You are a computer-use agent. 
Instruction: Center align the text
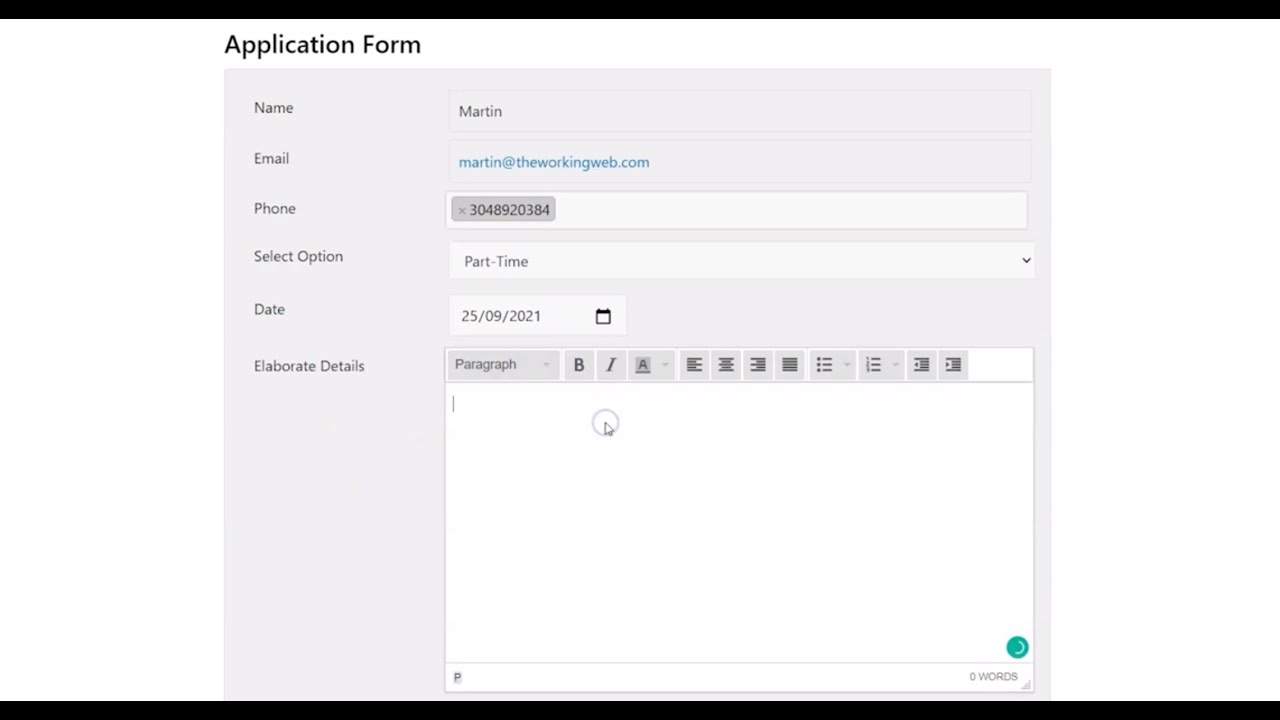point(726,365)
